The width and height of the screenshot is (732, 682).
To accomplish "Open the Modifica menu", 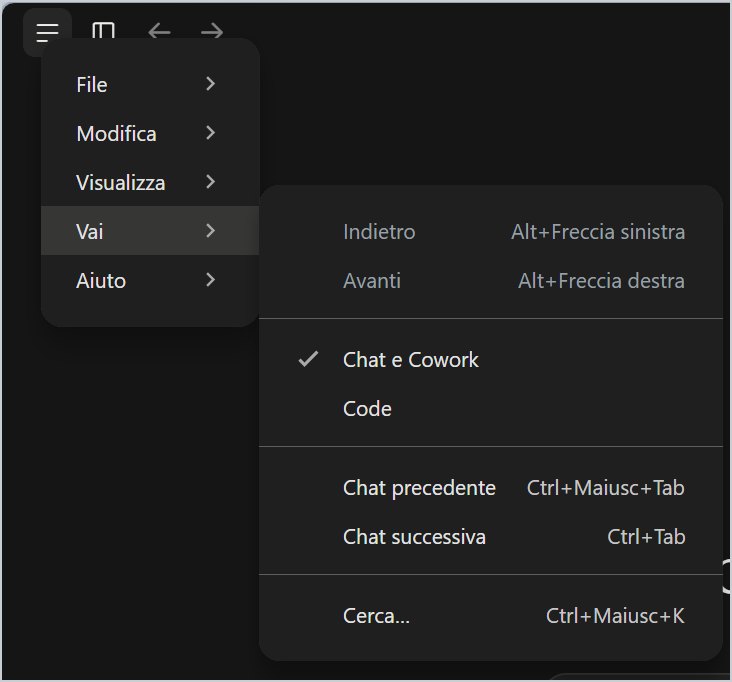I will [150, 134].
